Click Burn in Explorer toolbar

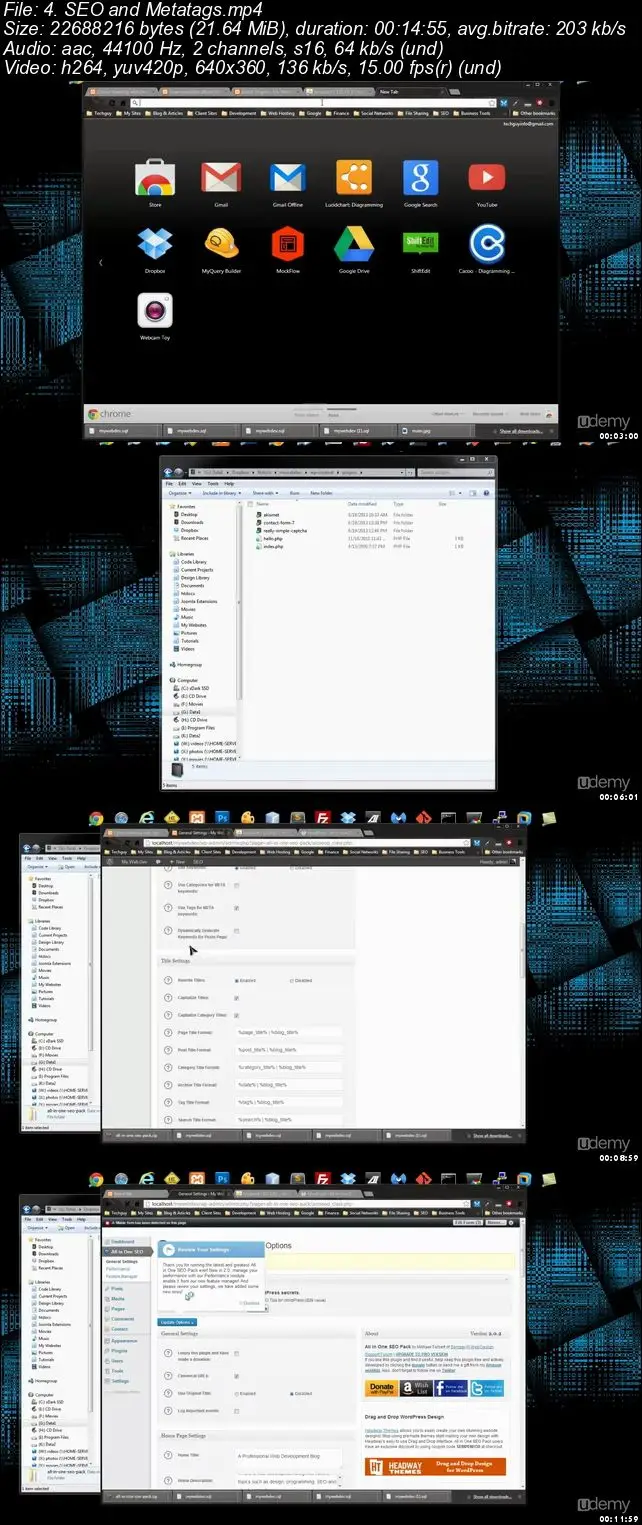295,493
